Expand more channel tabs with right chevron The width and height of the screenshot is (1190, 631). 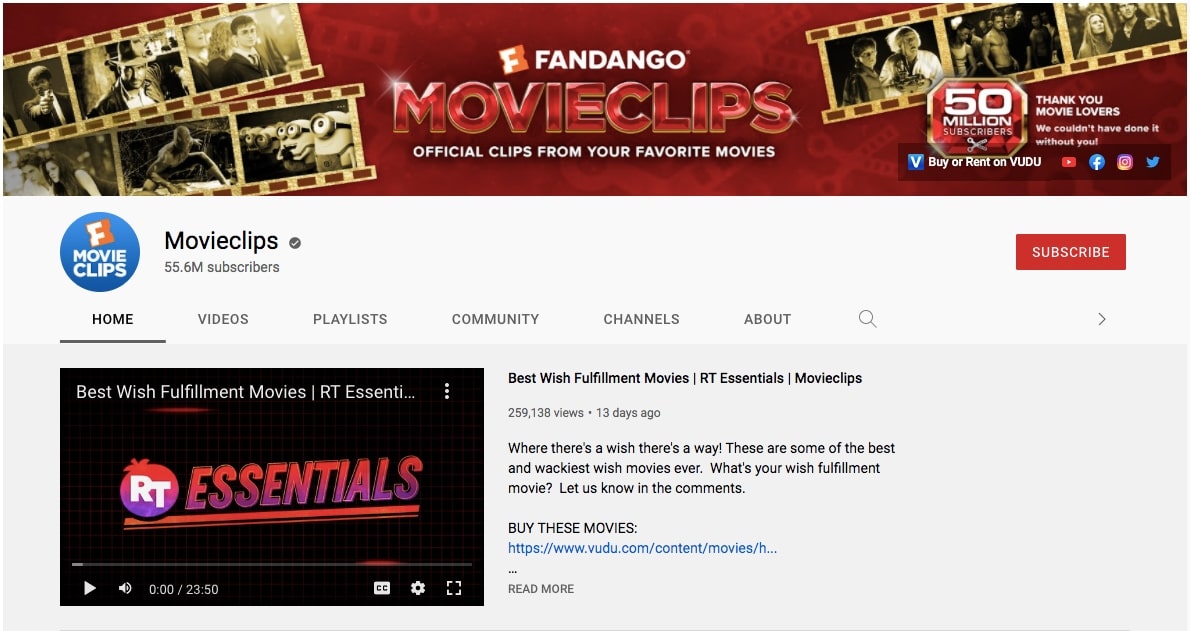pos(1102,319)
